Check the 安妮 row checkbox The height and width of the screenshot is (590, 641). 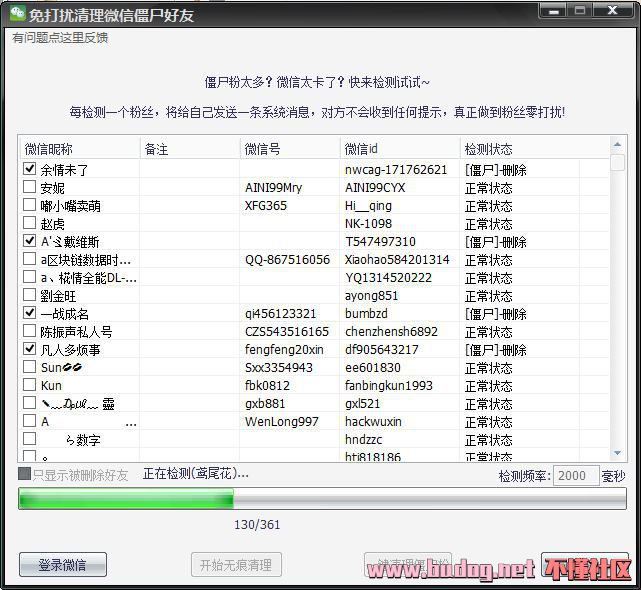(29, 186)
